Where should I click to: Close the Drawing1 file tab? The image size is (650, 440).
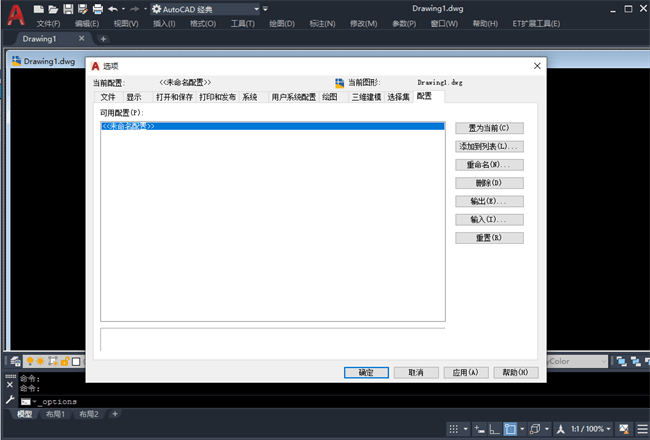(x=82, y=38)
